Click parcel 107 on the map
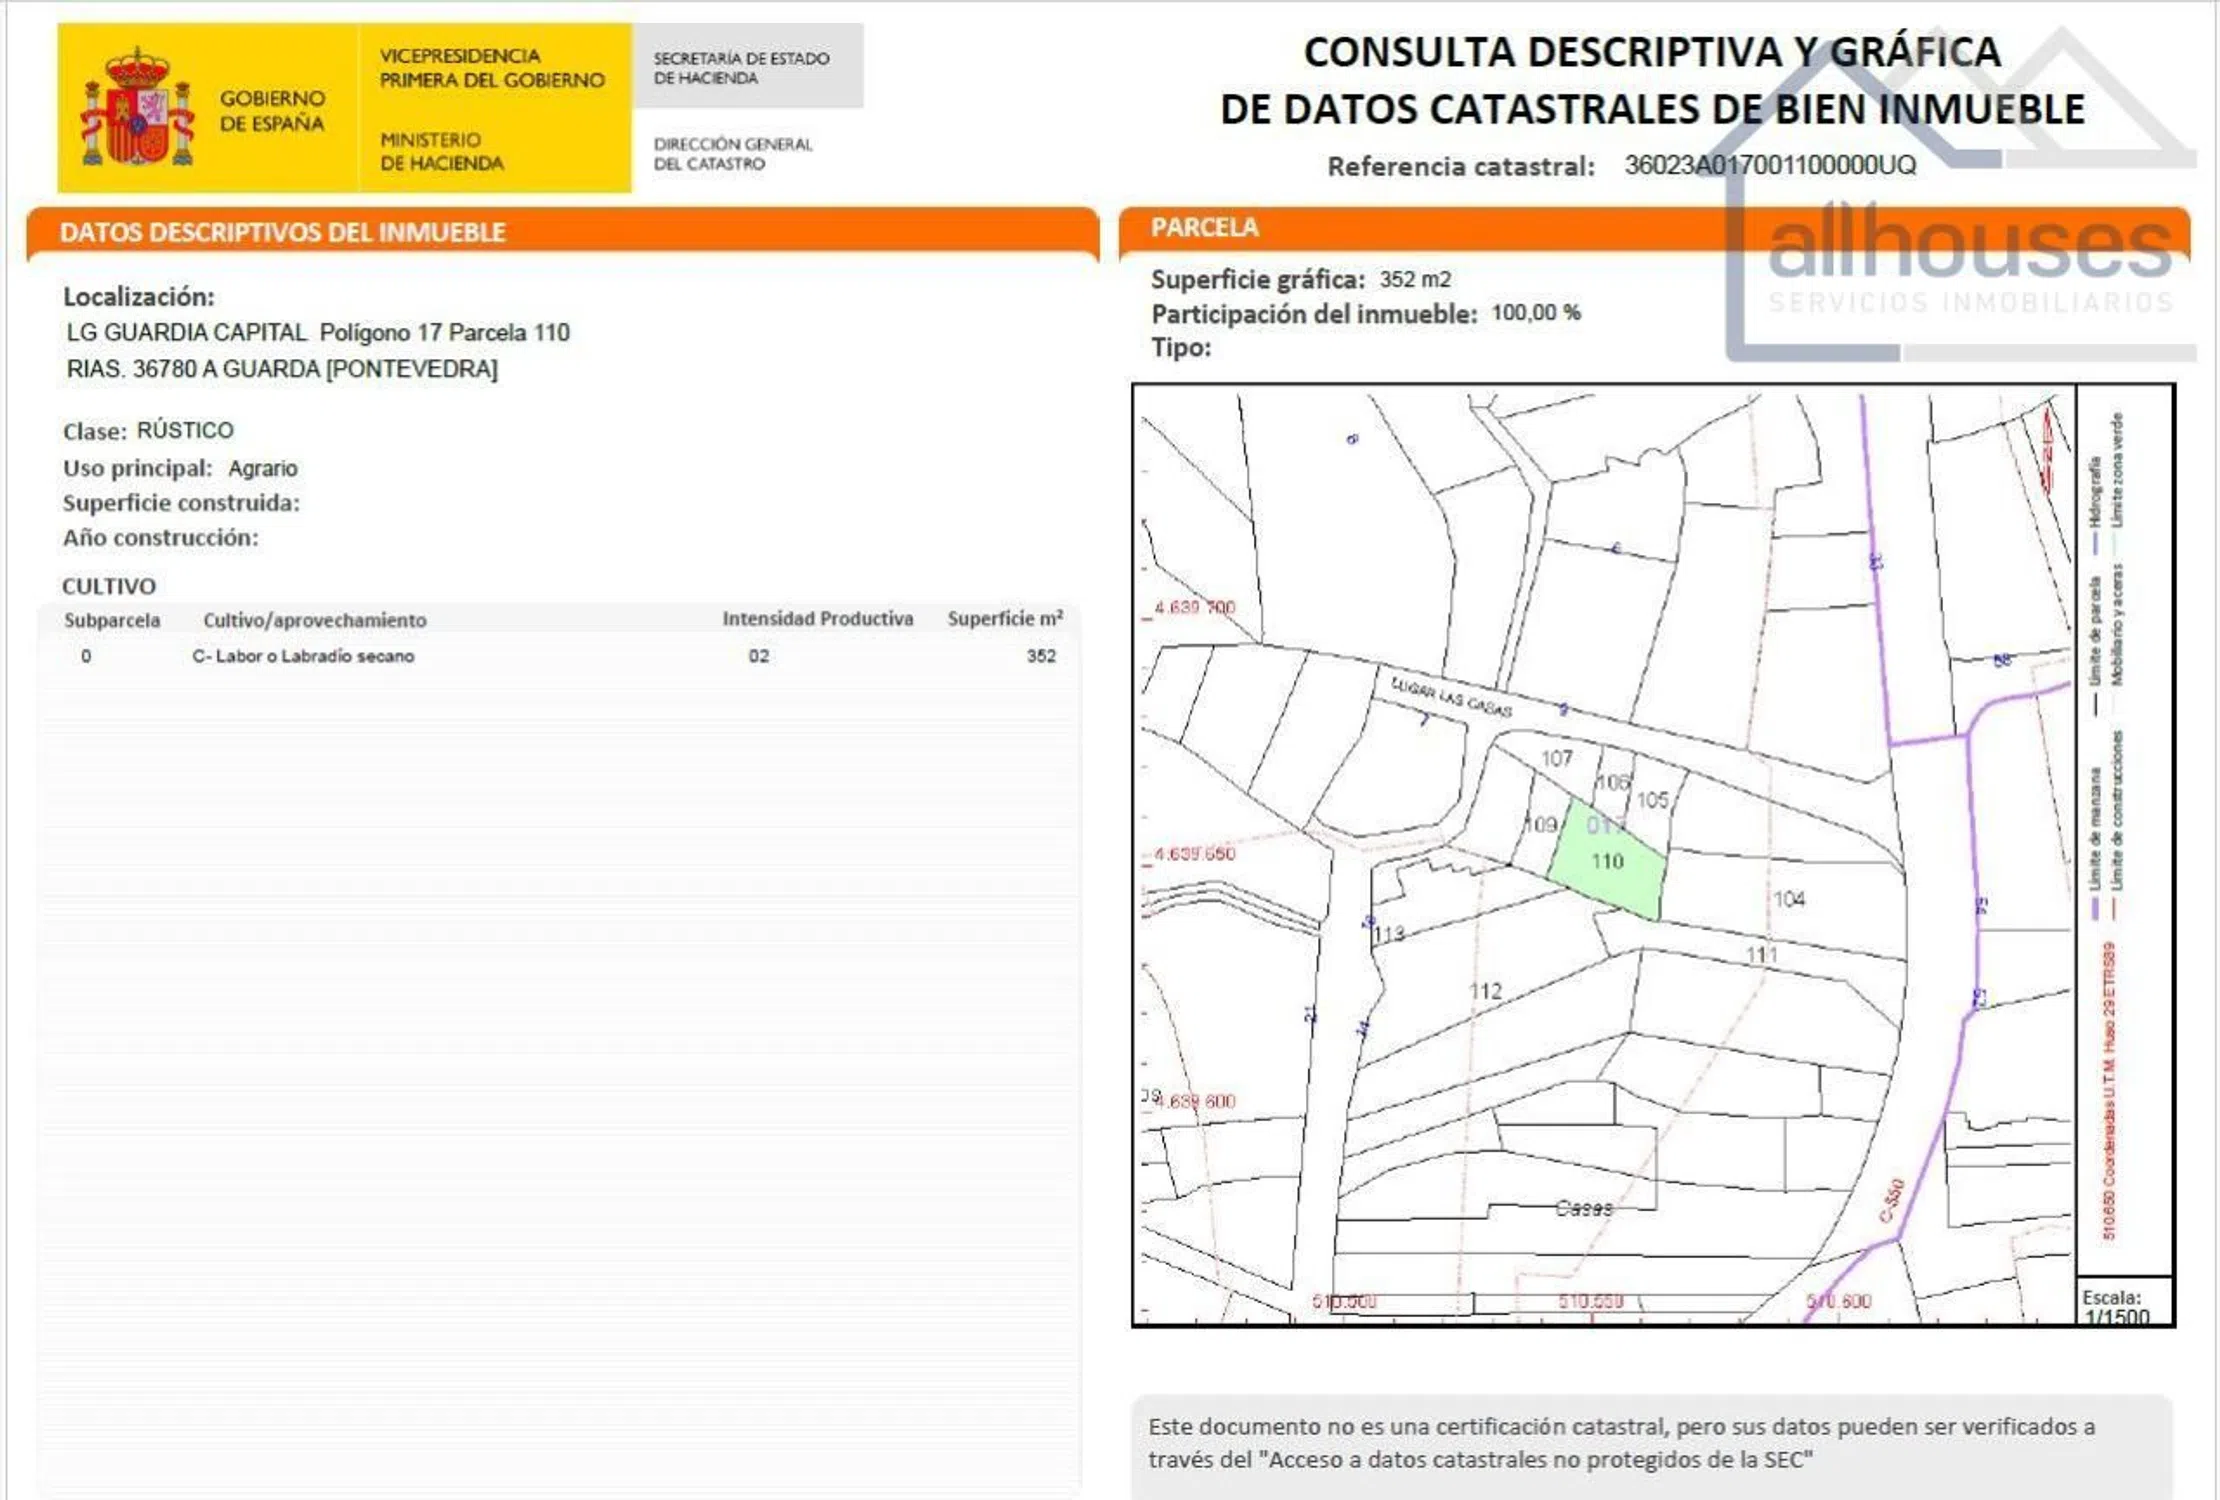This screenshot has width=2220, height=1500. (1556, 759)
